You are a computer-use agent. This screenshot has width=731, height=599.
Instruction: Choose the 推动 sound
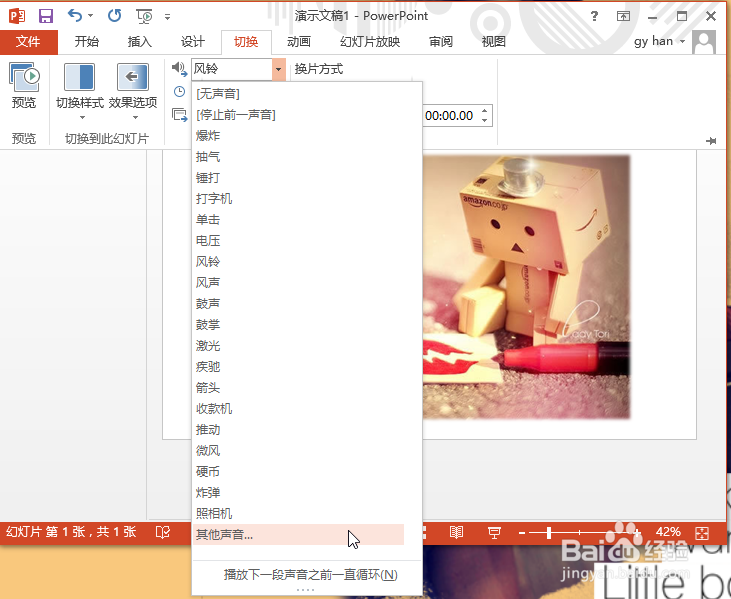pyautogui.click(x=298, y=429)
